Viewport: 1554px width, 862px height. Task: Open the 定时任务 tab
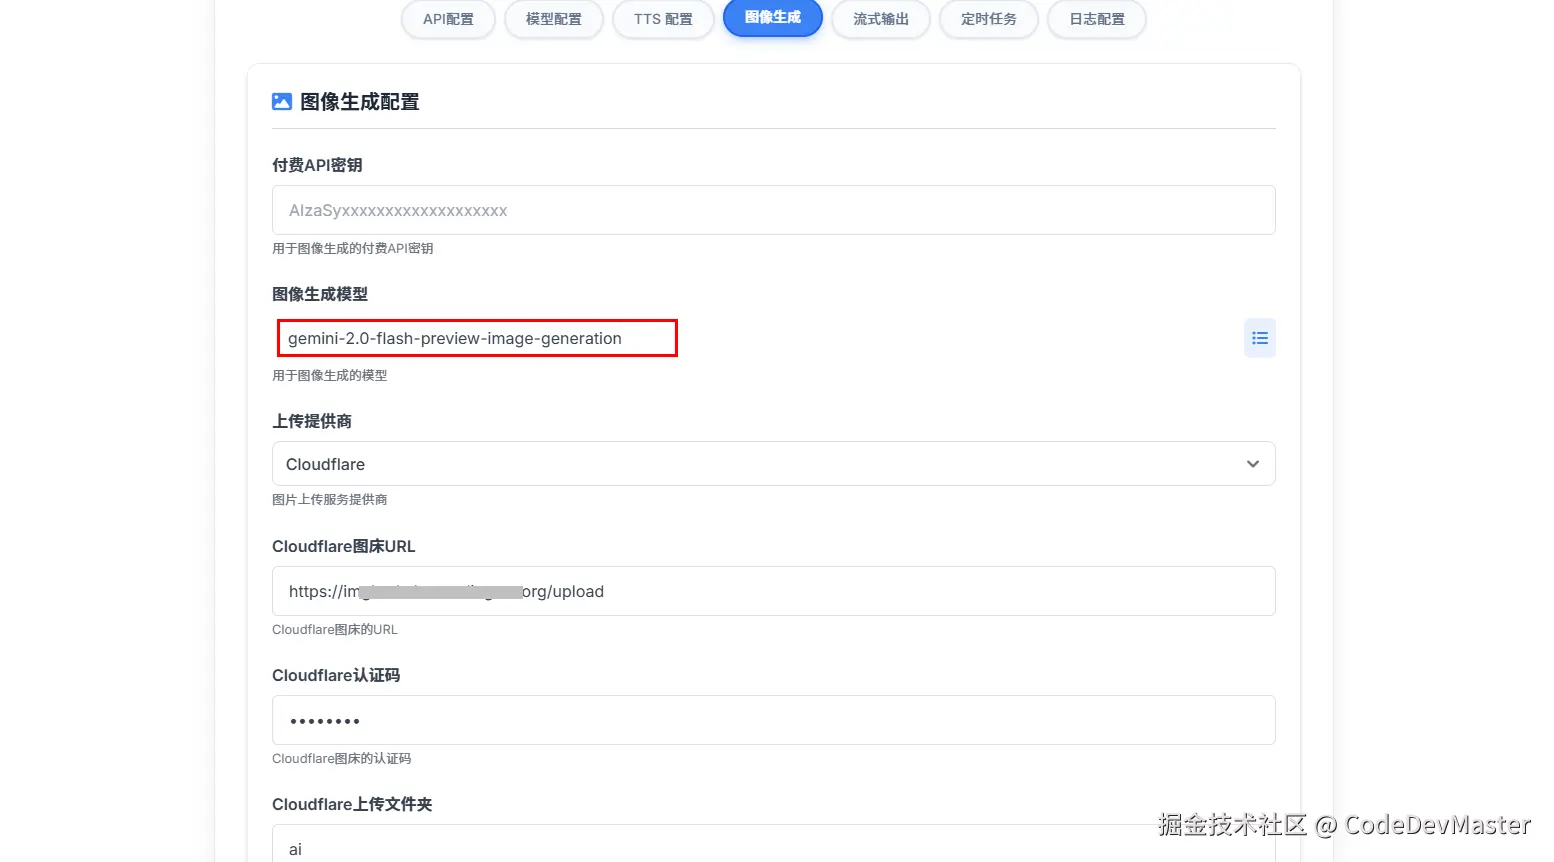coord(988,18)
